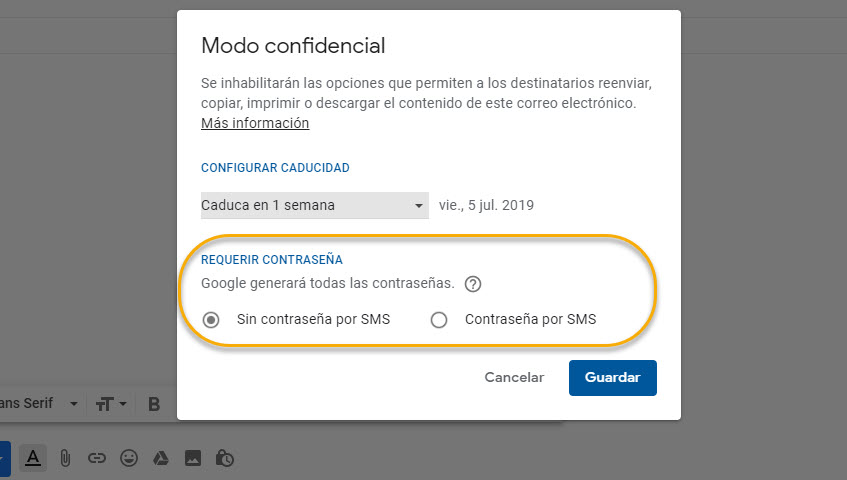
Task: Open the emoji picker icon
Action: click(128, 458)
